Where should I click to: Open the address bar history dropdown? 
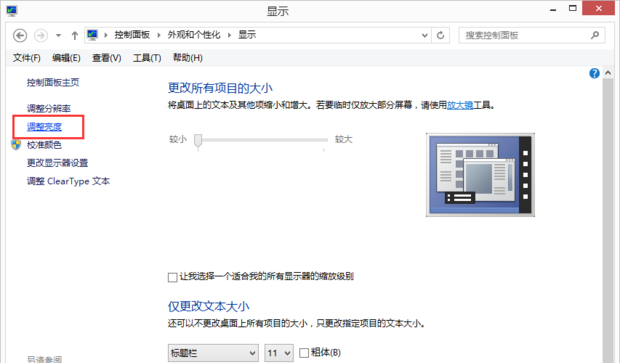425,35
